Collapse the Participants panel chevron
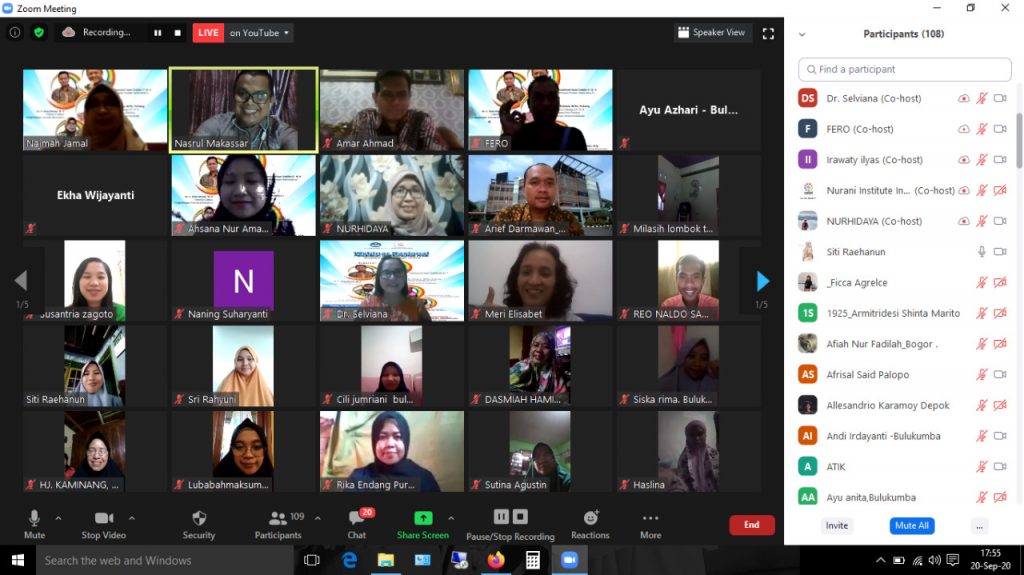Image resolution: width=1024 pixels, height=575 pixels. point(801,34)
